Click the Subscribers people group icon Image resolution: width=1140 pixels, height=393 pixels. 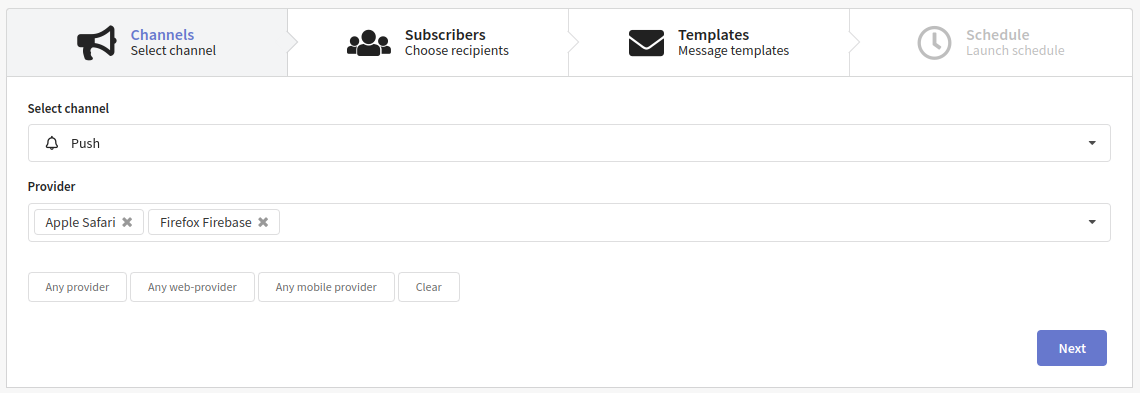coord(369,43)
